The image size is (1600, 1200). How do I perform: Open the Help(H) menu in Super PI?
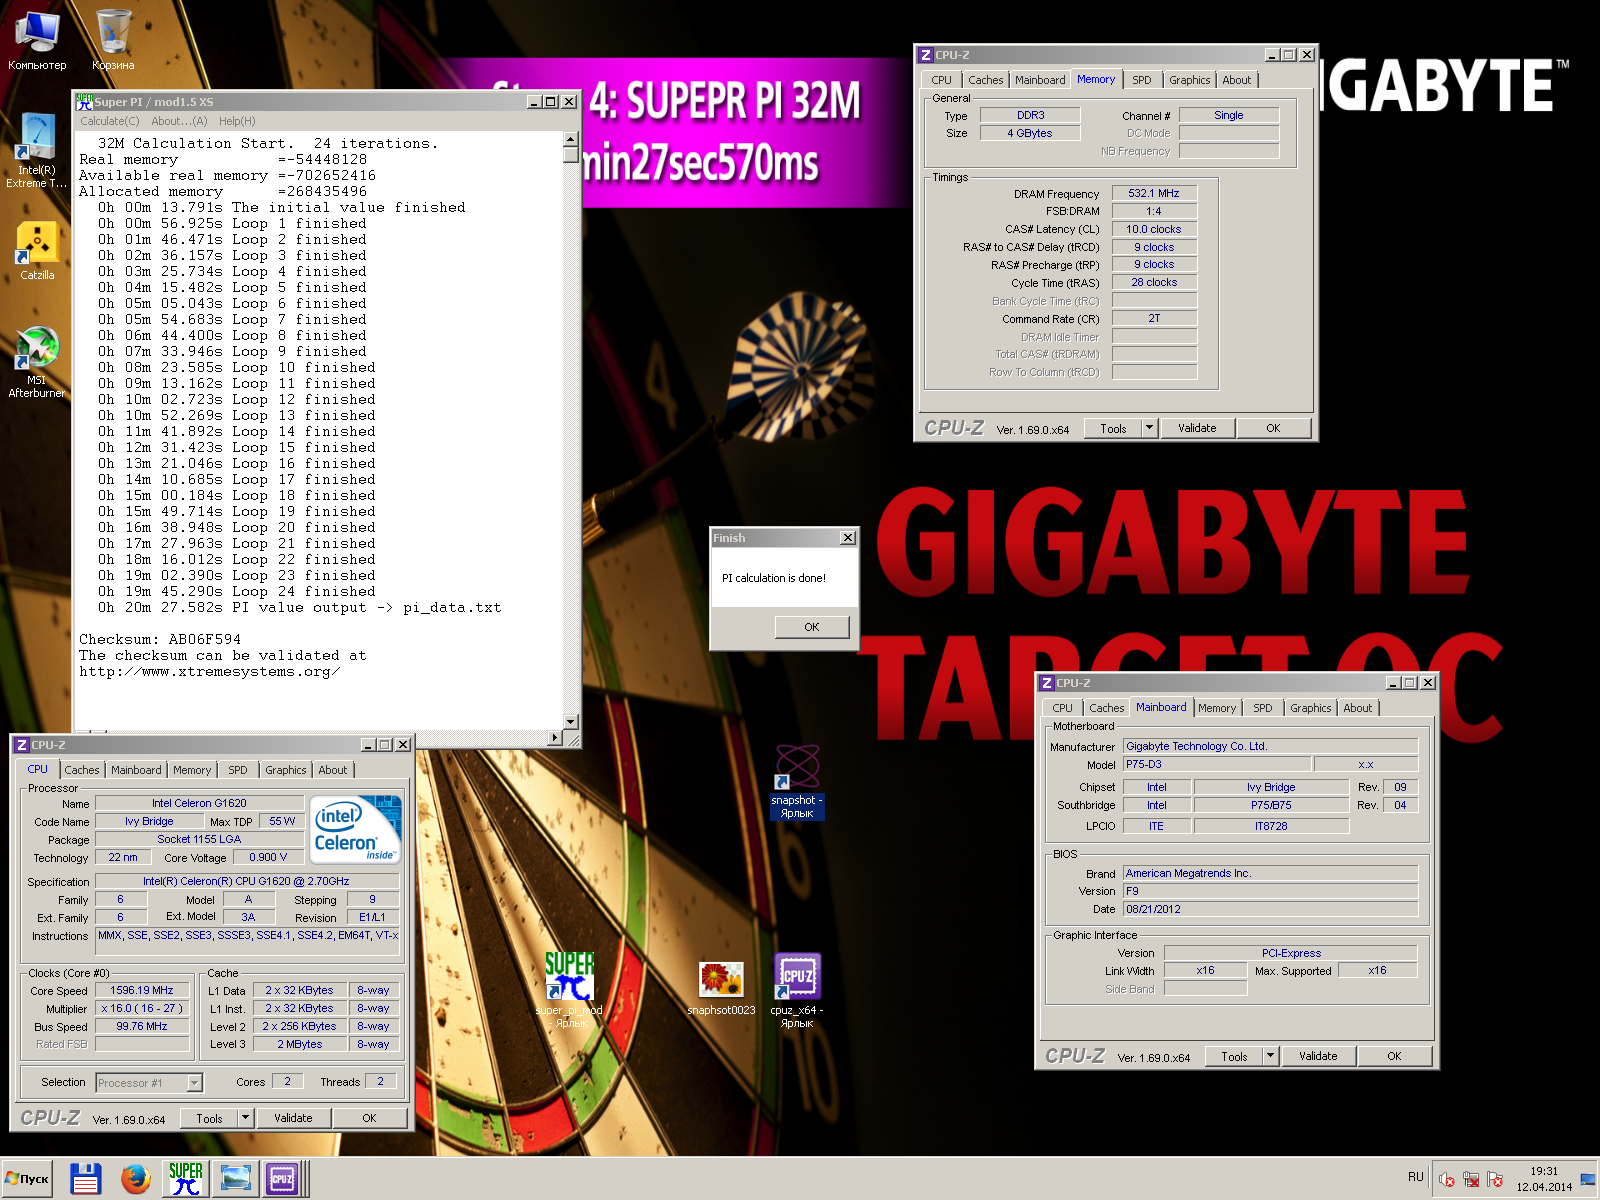(x=237, y=121)
